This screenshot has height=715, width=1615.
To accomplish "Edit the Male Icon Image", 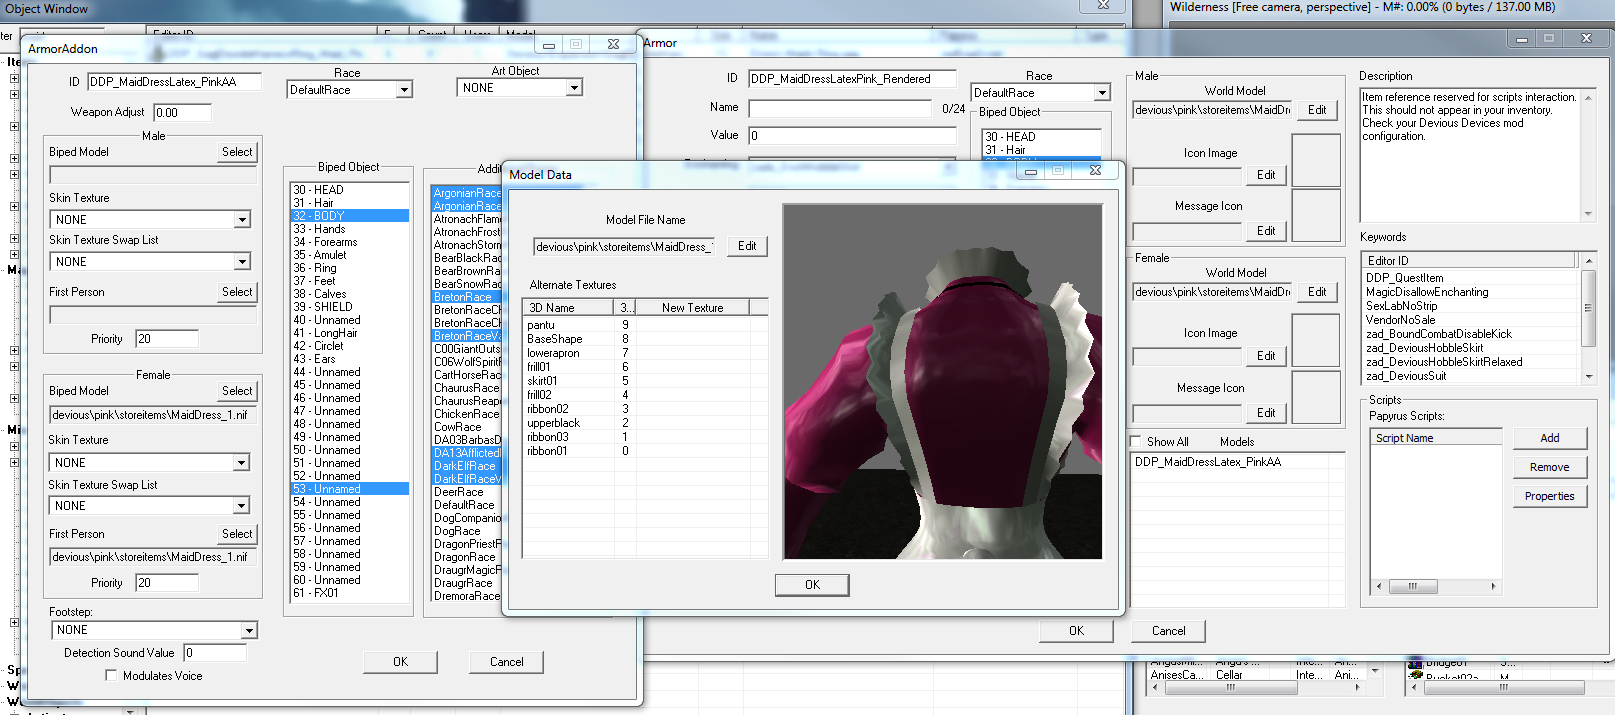I will pos(1266,175).
